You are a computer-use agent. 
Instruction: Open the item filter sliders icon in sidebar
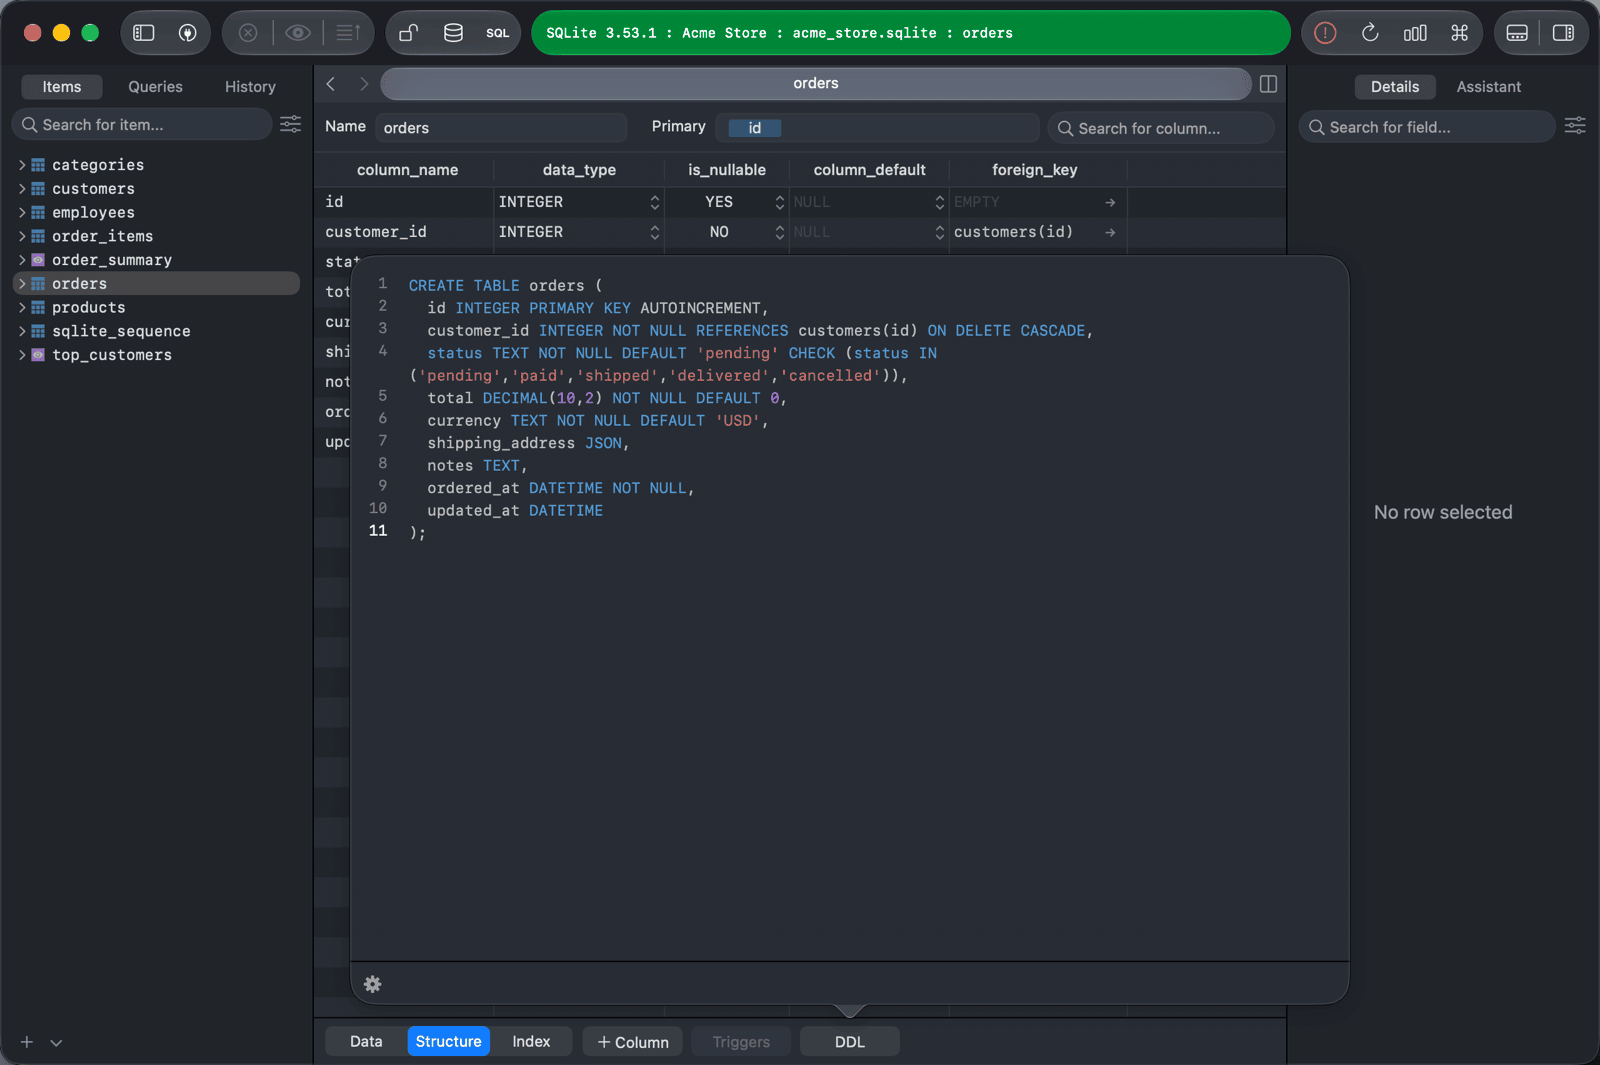pos(291,124)
